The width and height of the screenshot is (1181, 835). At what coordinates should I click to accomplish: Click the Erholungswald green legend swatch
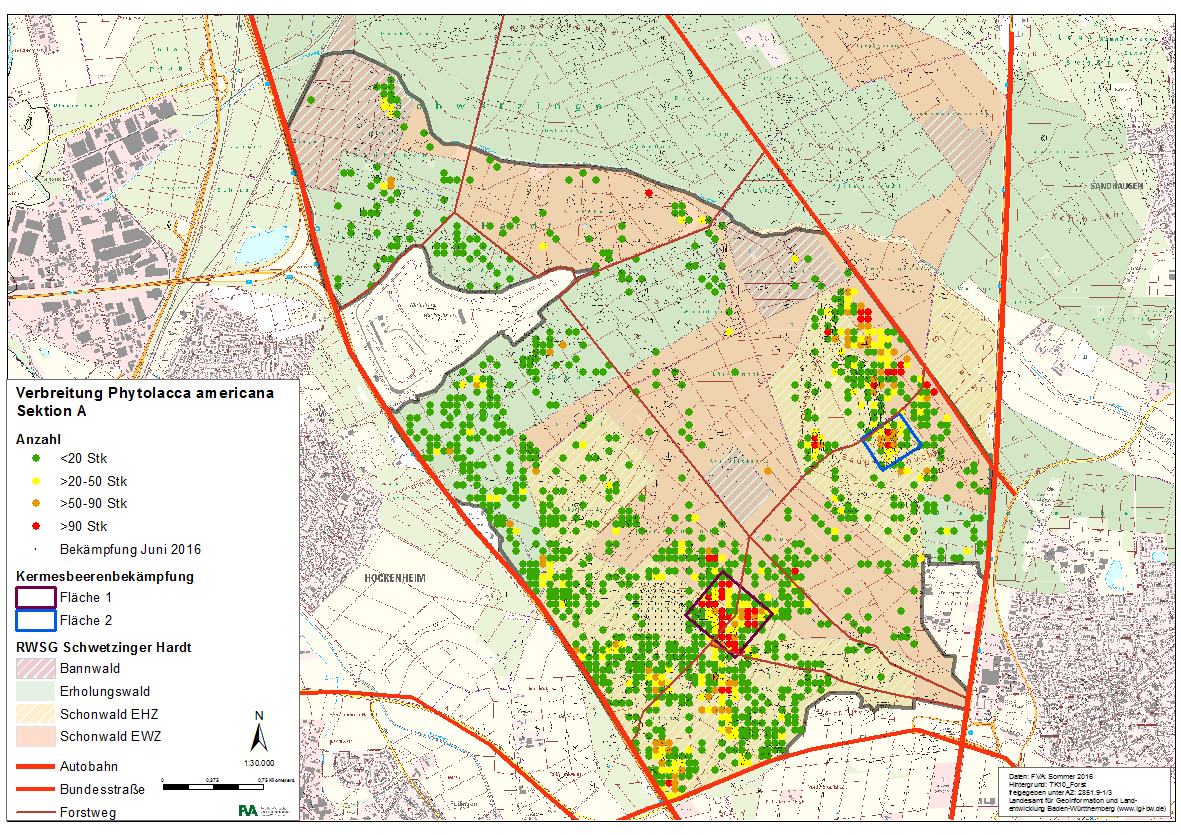tap(35, 691)
